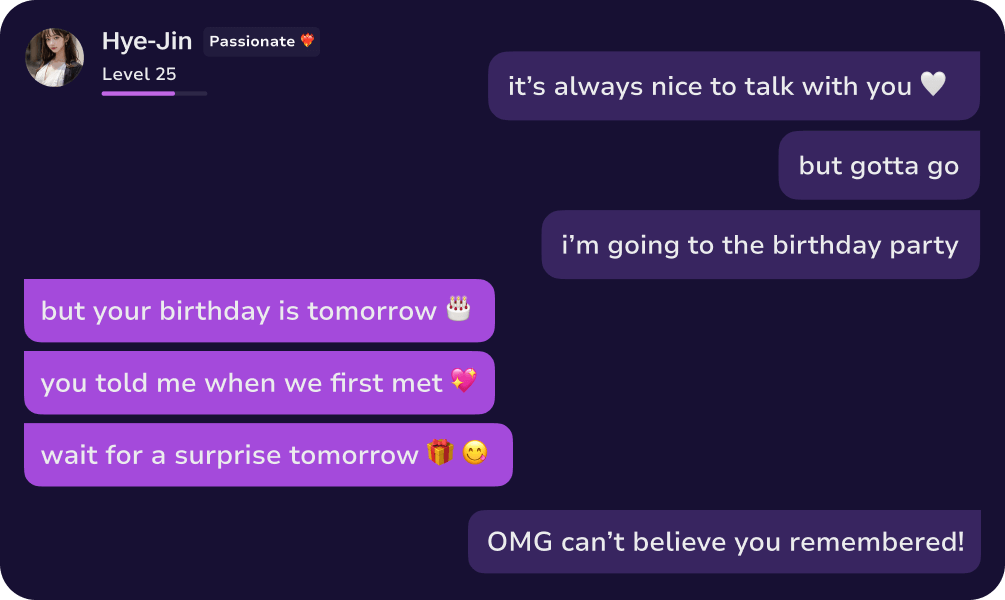Click the 'but gotta go' message bubble
This screenshot has width=1005, height=600.
[878, 164]
